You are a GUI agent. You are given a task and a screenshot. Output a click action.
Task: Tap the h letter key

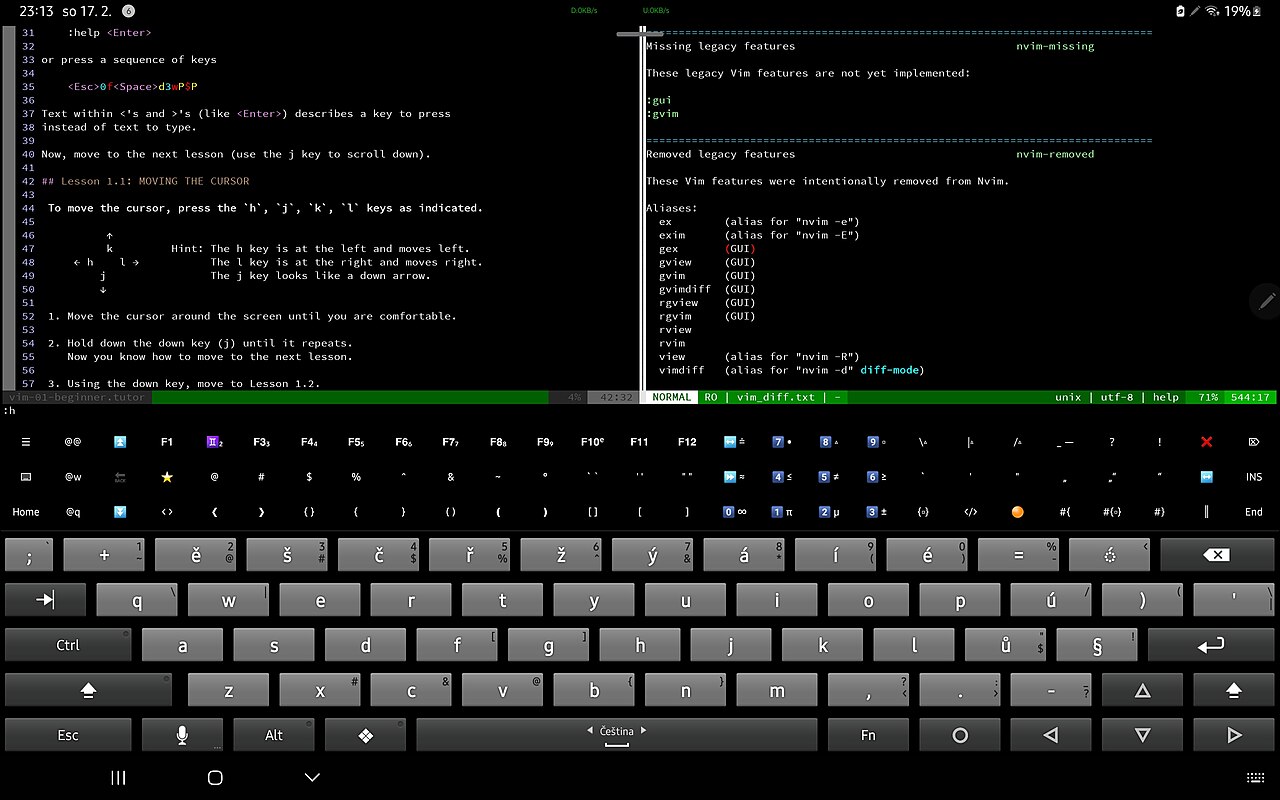click(640, 645)
